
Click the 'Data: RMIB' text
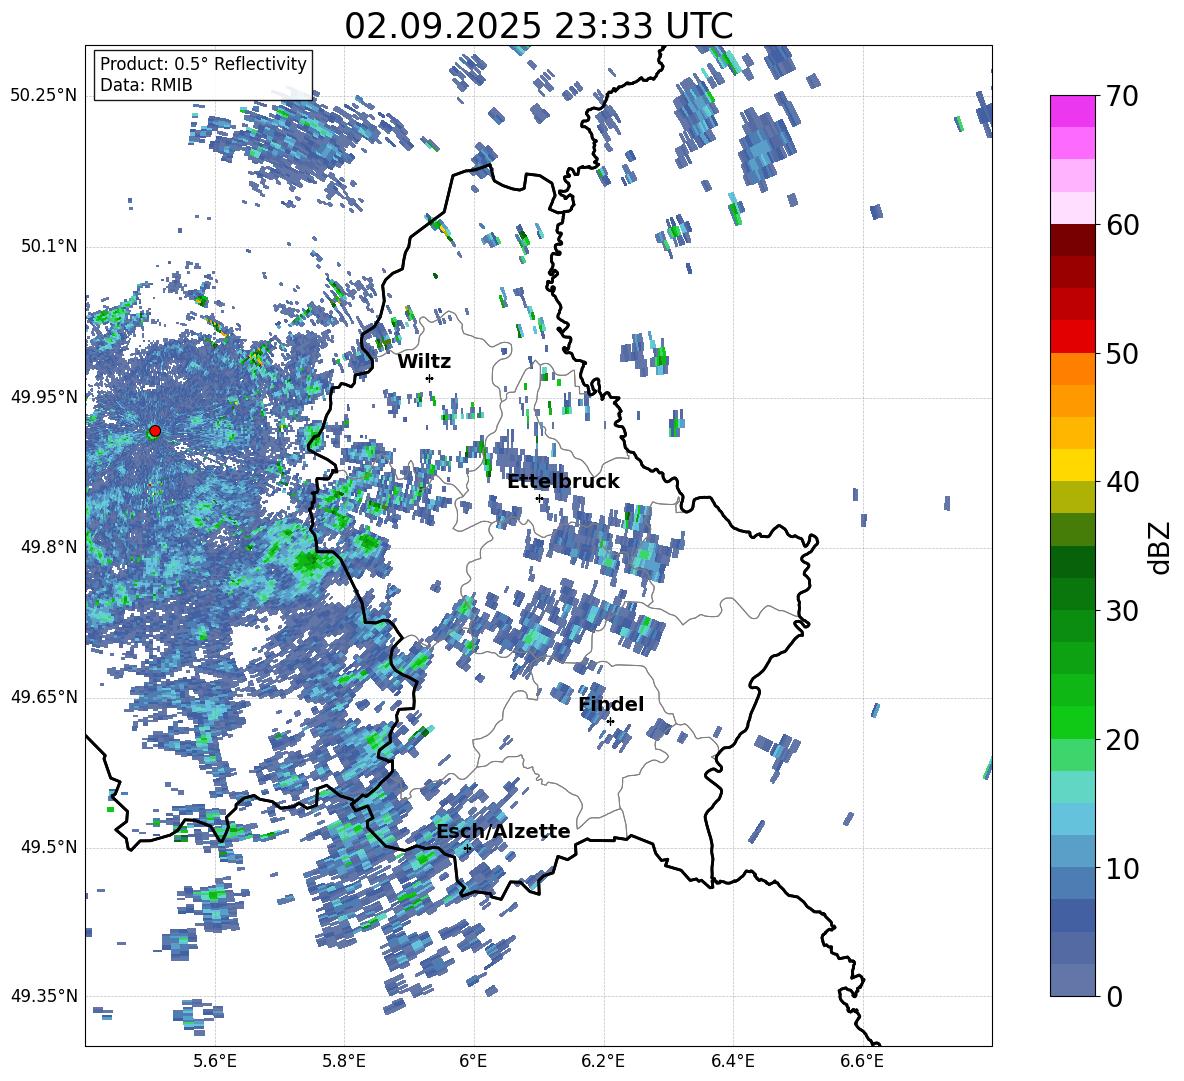146,85
